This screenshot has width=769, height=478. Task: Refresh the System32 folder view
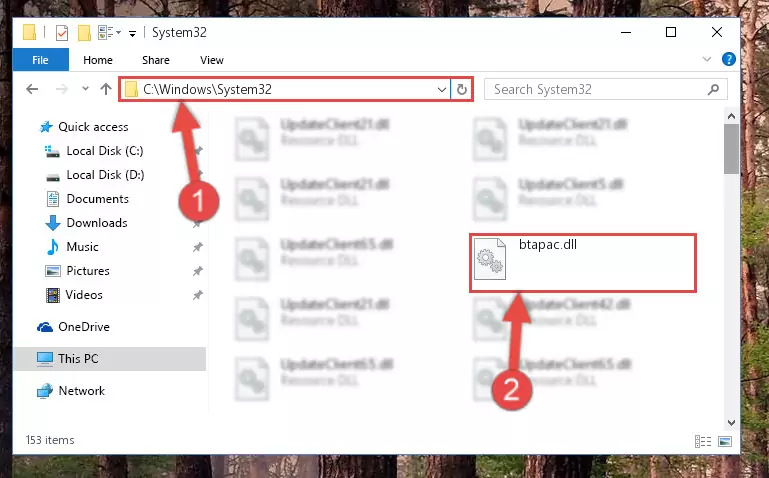coord(461,89)
